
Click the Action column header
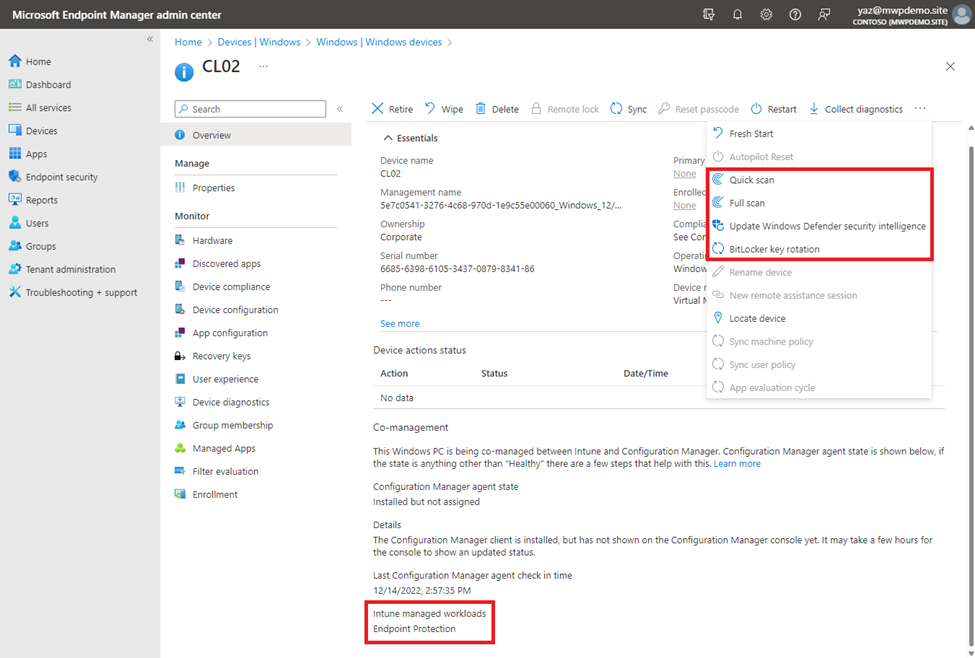(394, 373)
